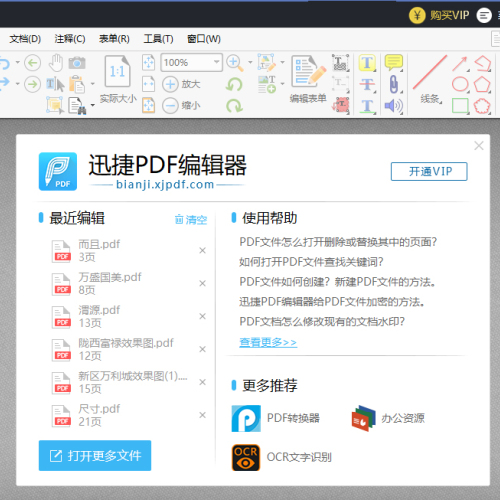Screen dimensions: 500x500
Task: Open the 编辑表单 form editor
Action: coord(308,80)
